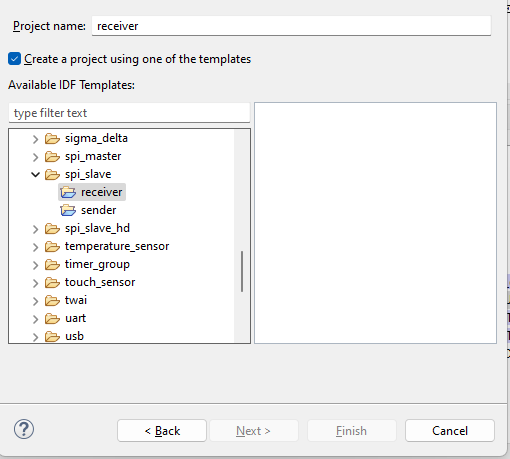Click the sender template folder icon
Image resolution: width=510 pixels, height=459 pixels.
pyautogui.click(x=68, y=210)
